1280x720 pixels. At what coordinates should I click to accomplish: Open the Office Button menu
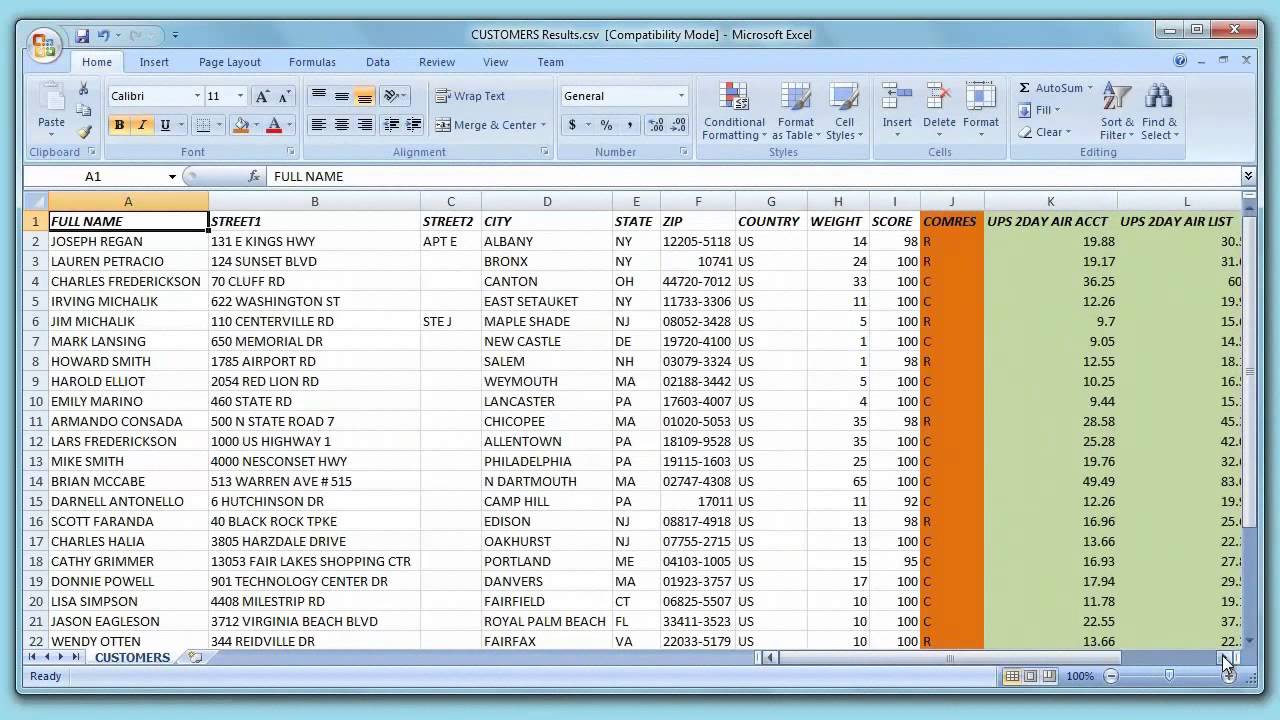44,45
